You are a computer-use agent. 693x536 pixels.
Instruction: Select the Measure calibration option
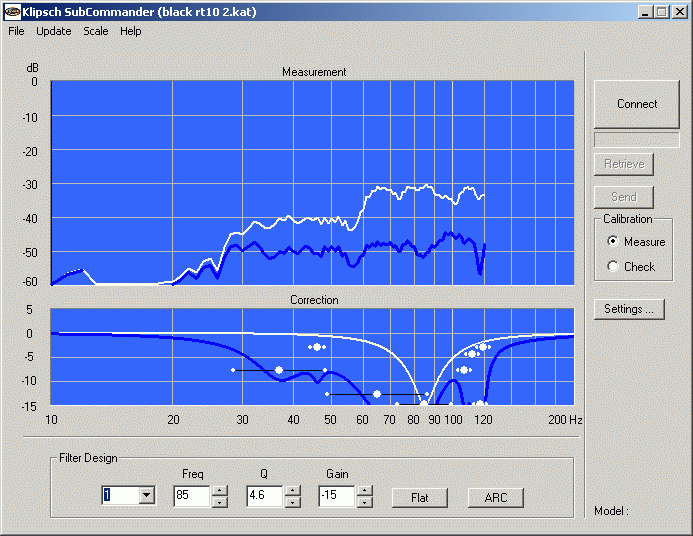pos(638,242)
